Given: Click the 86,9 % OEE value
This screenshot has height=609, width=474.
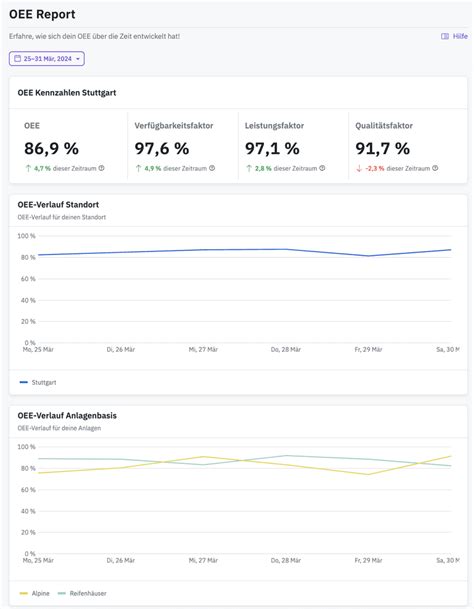Looking at the screenshot, I should (51, 148).
